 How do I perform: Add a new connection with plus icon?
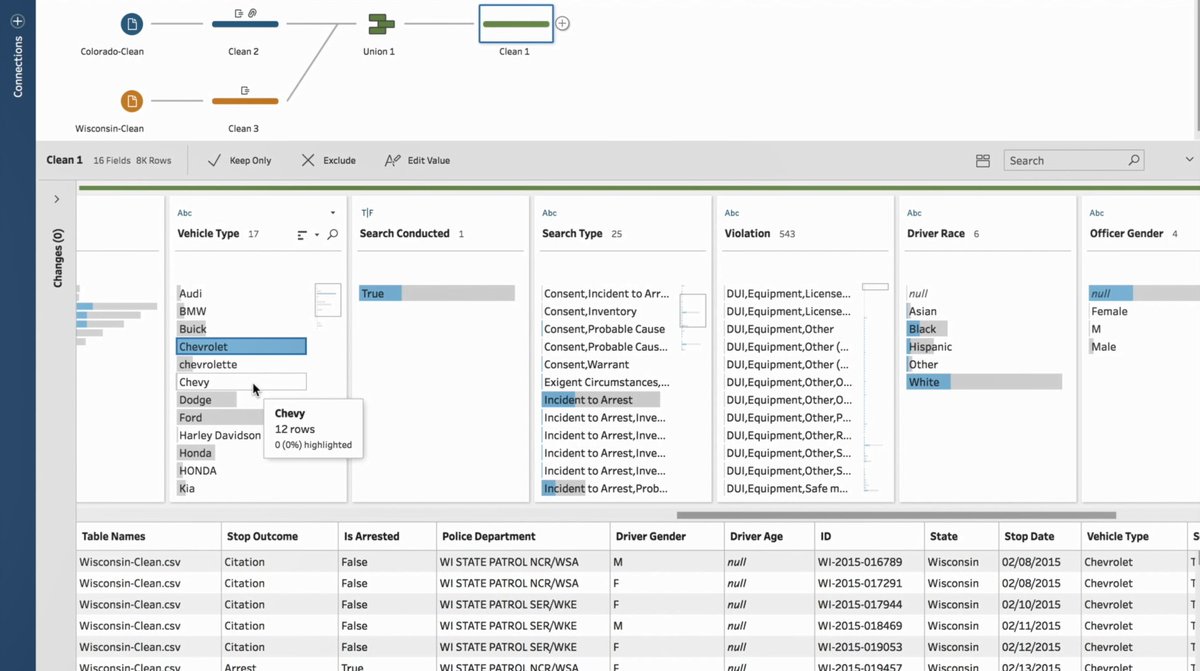click(x=17, y=20)
